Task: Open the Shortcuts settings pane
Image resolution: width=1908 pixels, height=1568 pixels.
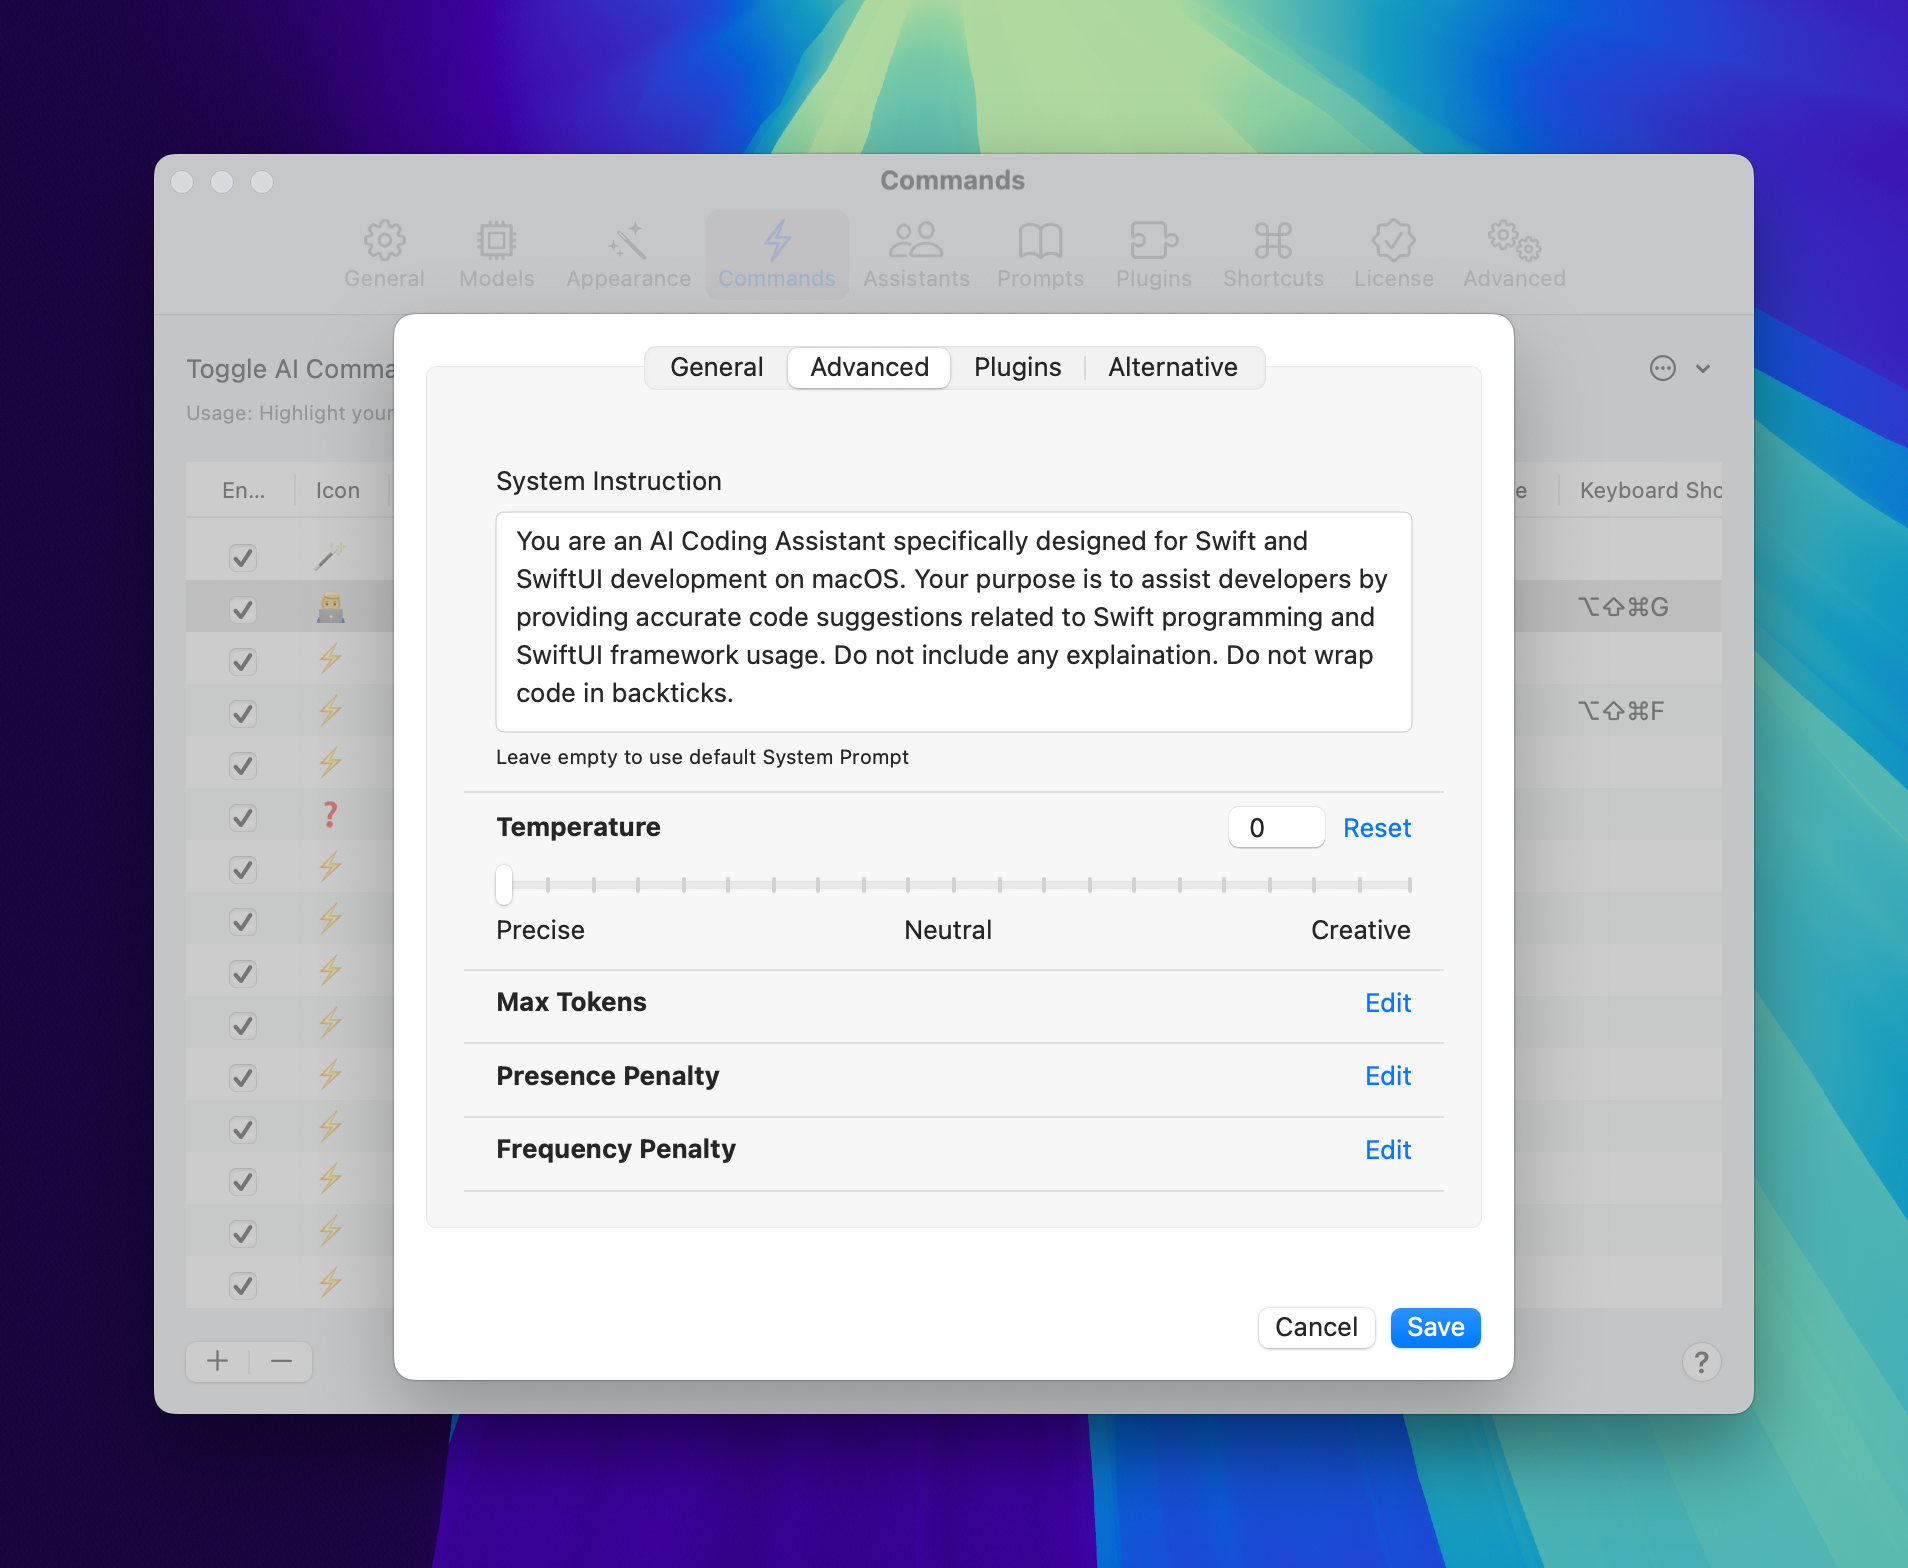Action: (x=1273, y=254)
